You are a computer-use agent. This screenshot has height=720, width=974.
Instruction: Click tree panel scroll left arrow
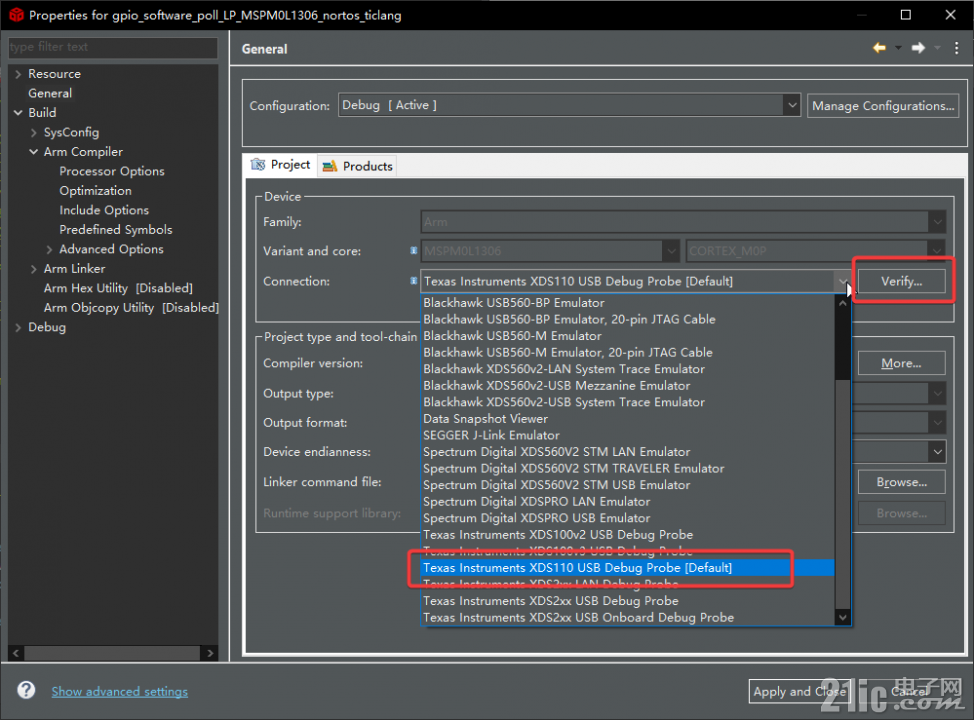coord(16,653)
